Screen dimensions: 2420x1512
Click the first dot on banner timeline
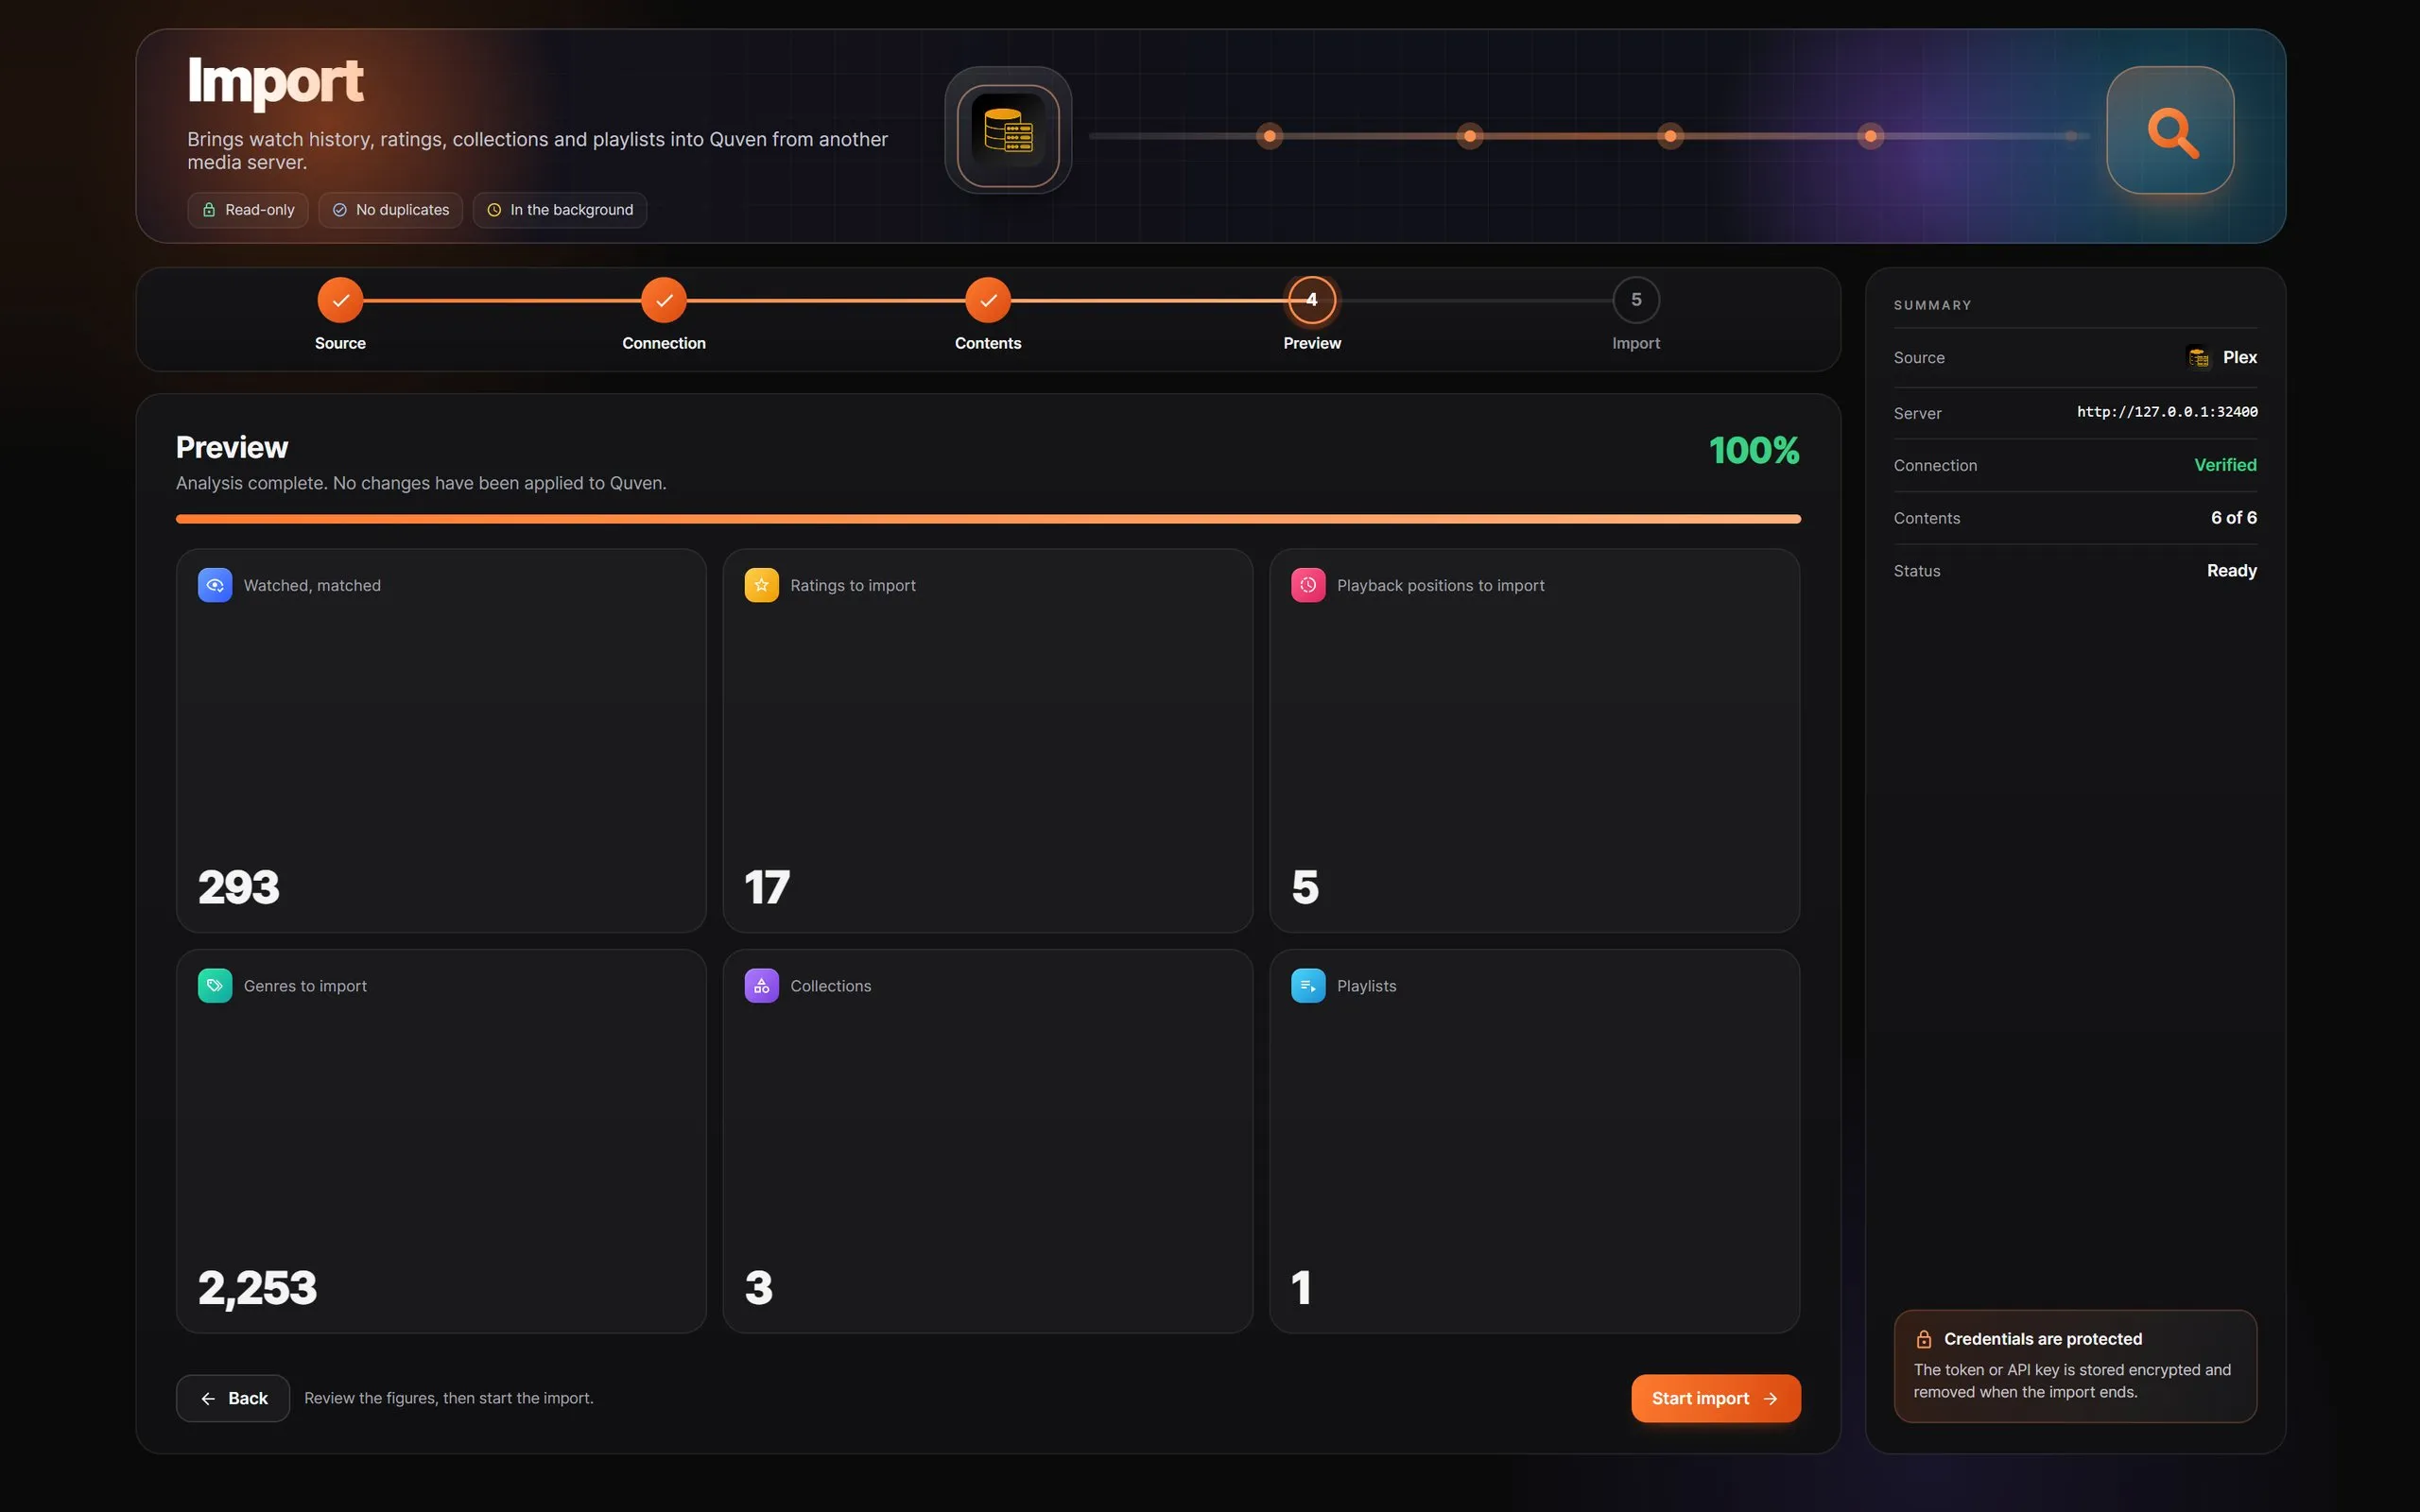[x=1269, y=136]
